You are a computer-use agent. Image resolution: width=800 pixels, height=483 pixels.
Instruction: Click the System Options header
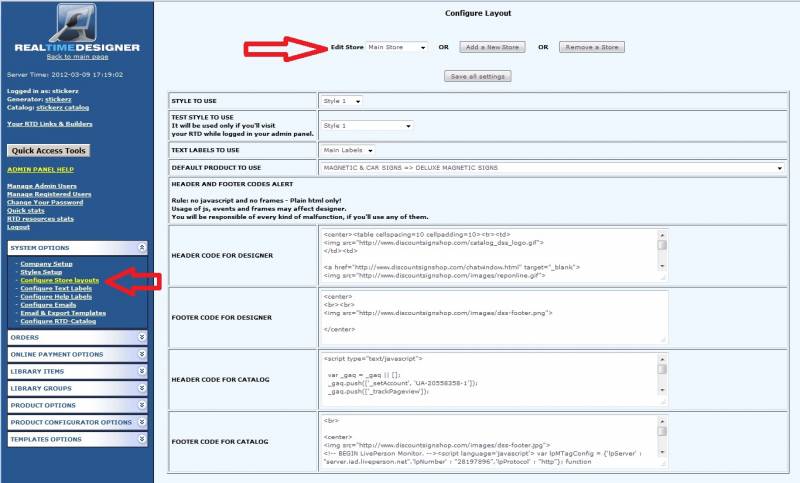click(x=78, y=248)
